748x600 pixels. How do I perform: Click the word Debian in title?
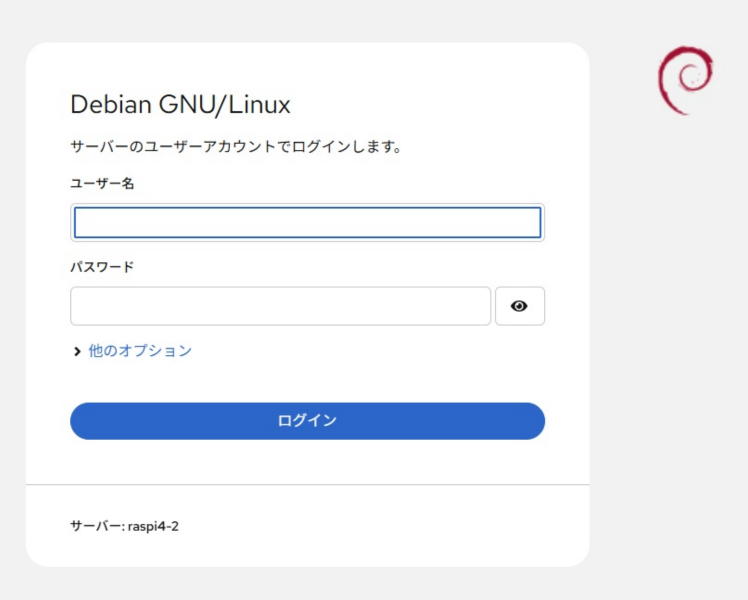[111, 104]
